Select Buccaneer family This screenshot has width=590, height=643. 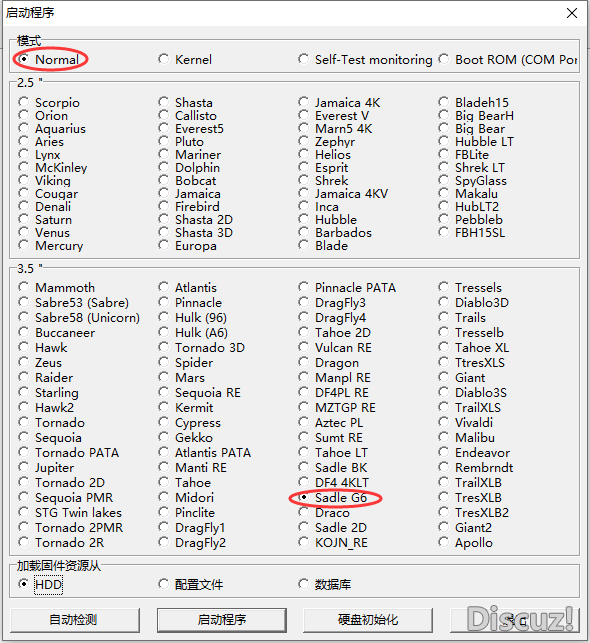click(24, 332)
